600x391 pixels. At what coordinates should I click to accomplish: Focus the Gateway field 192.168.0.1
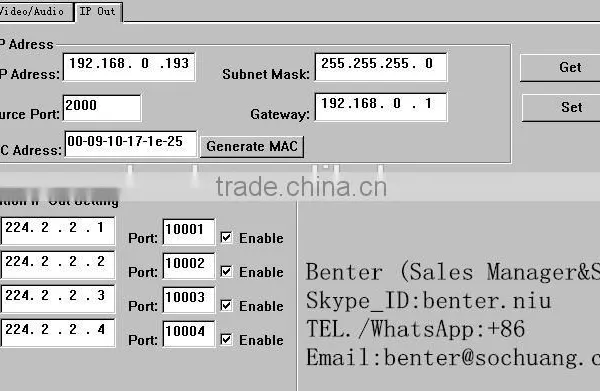(381, 107)
